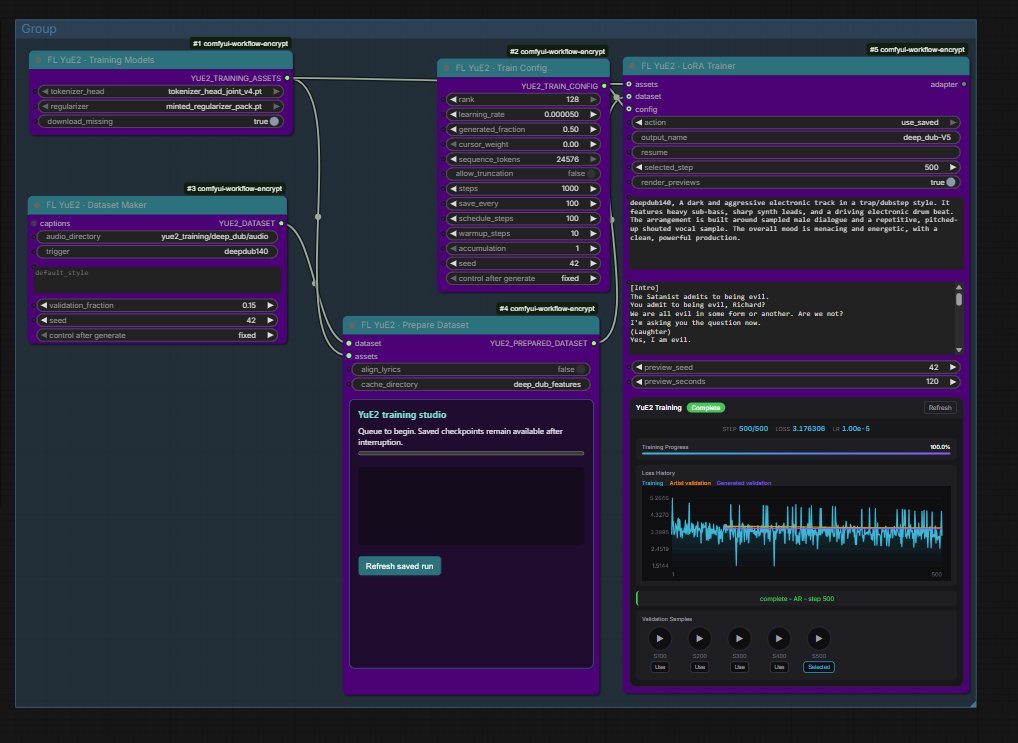The height and width of the screenshot is (743, 1018).
Task: Click the adapter output slot on LoRA Trainer
Action: tap(963, 84)
